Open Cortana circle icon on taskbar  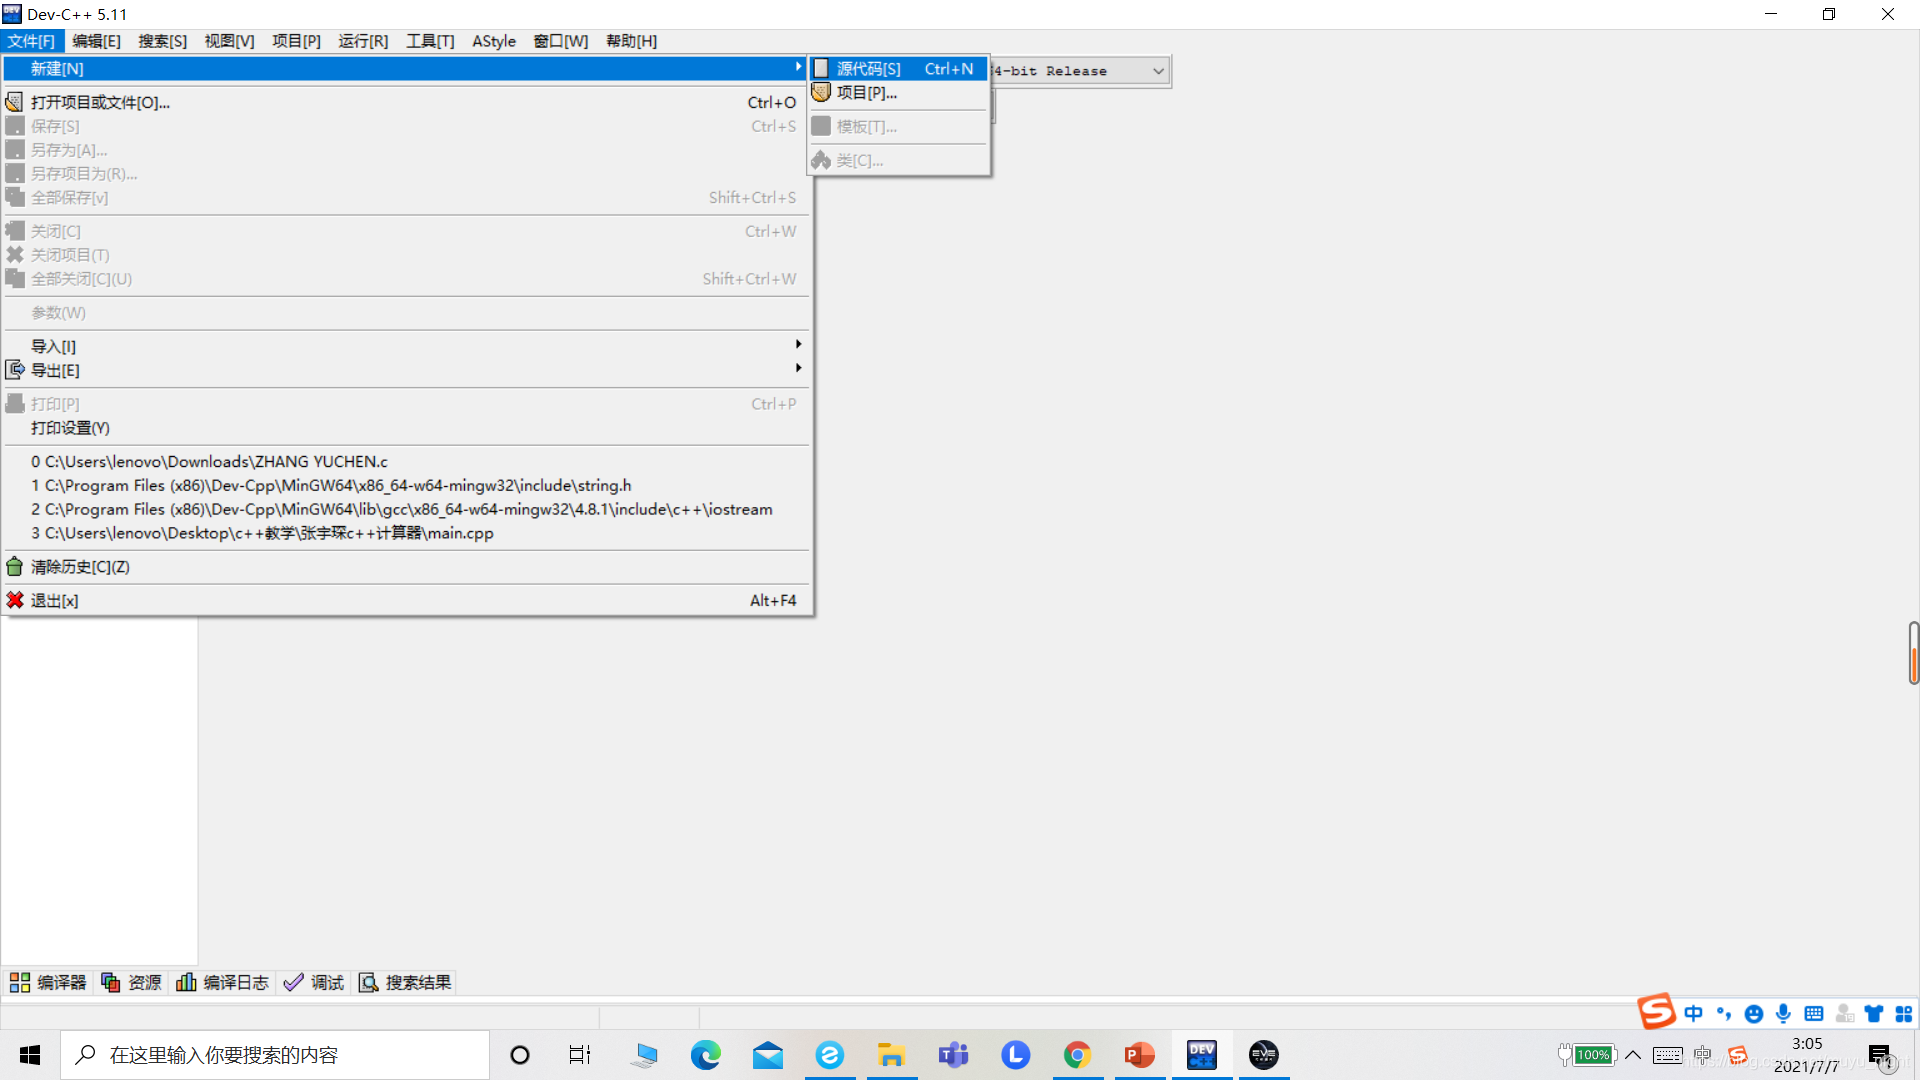(x=520, y=1055)
